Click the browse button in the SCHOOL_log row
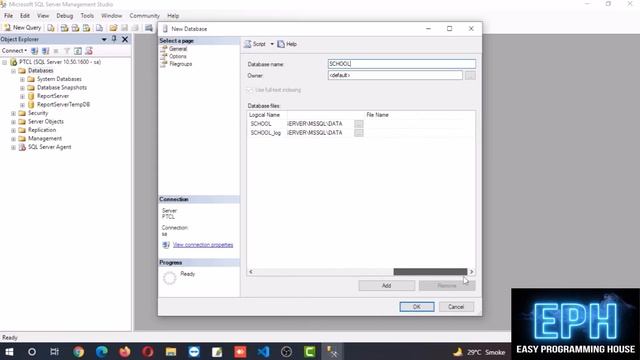Viewport: 640px width, 360px height. pos(358,133)
